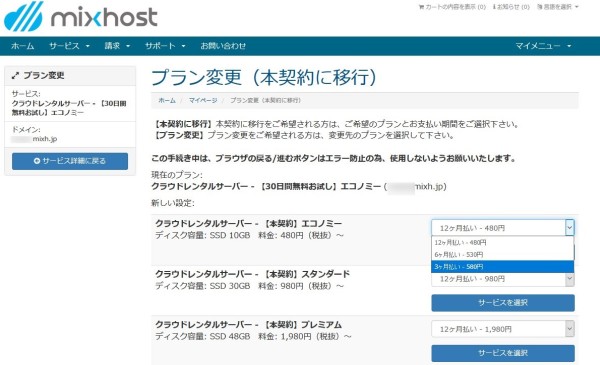Select 12ヶ月払い - 480円 option
This screenshot has width=600, height=365.
[502, 242]
